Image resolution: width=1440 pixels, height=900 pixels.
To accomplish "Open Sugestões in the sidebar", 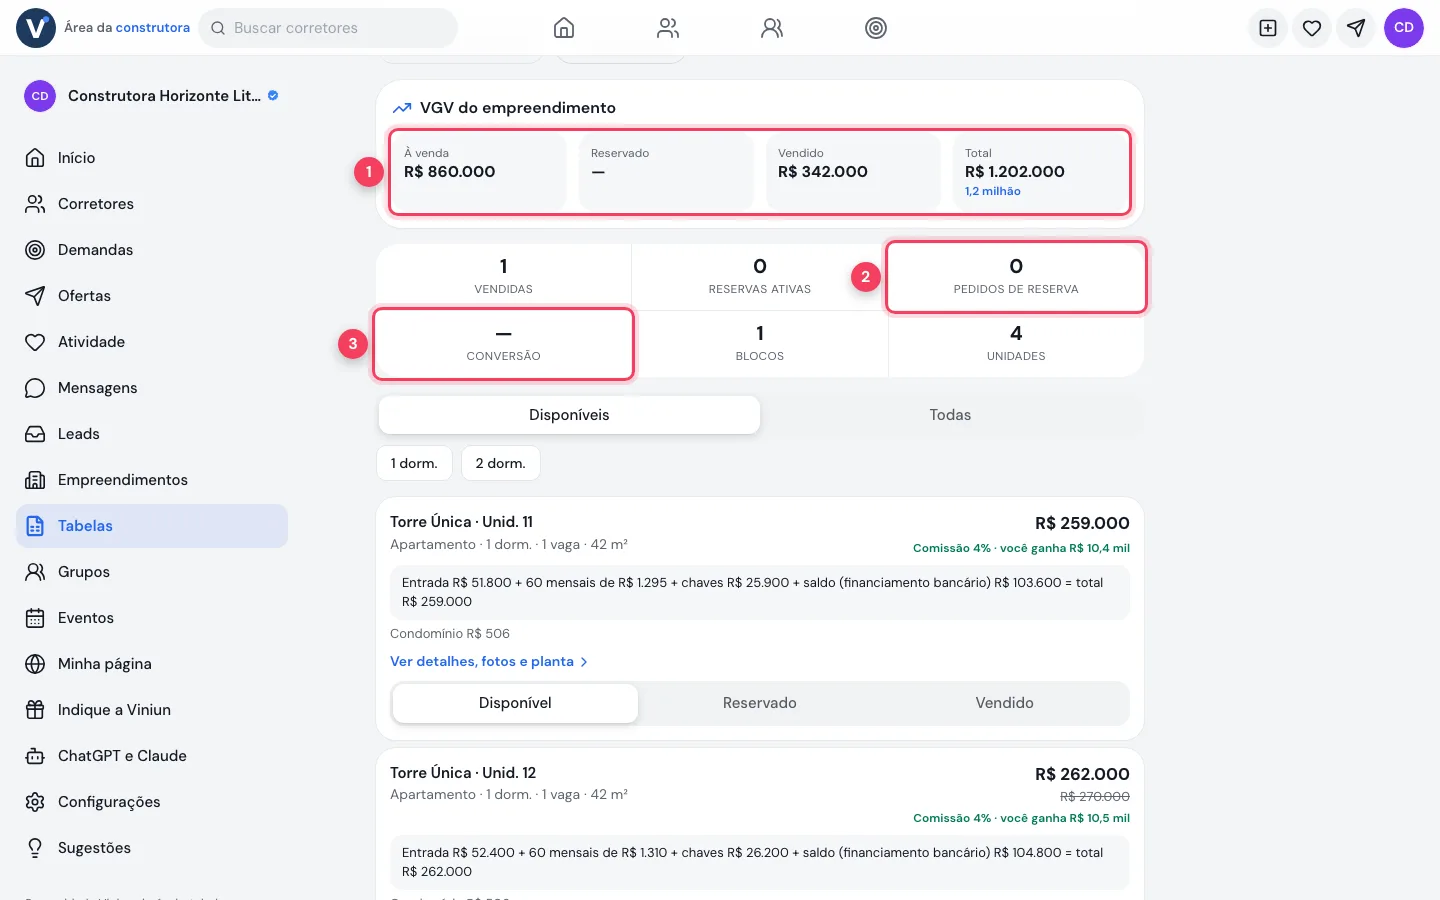I will click(152, 848).
